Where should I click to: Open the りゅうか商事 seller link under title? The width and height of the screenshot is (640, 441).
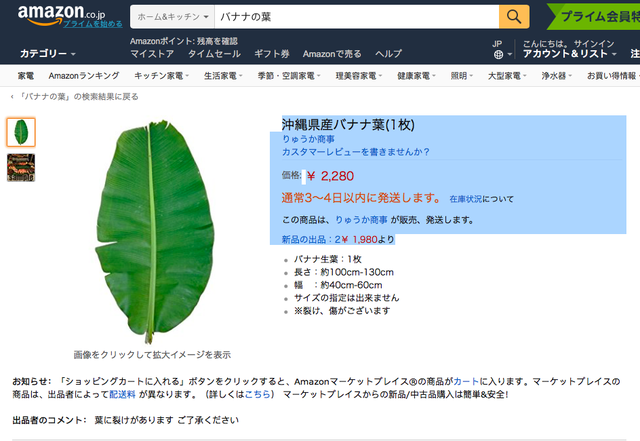pyautogui.click(x=308, y=140)
